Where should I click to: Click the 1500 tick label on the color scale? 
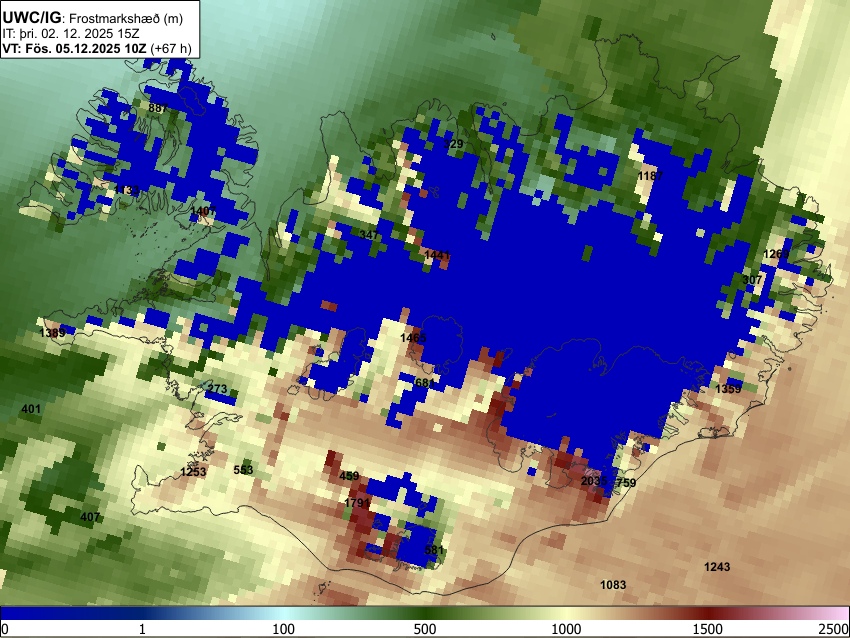[707, 629]
